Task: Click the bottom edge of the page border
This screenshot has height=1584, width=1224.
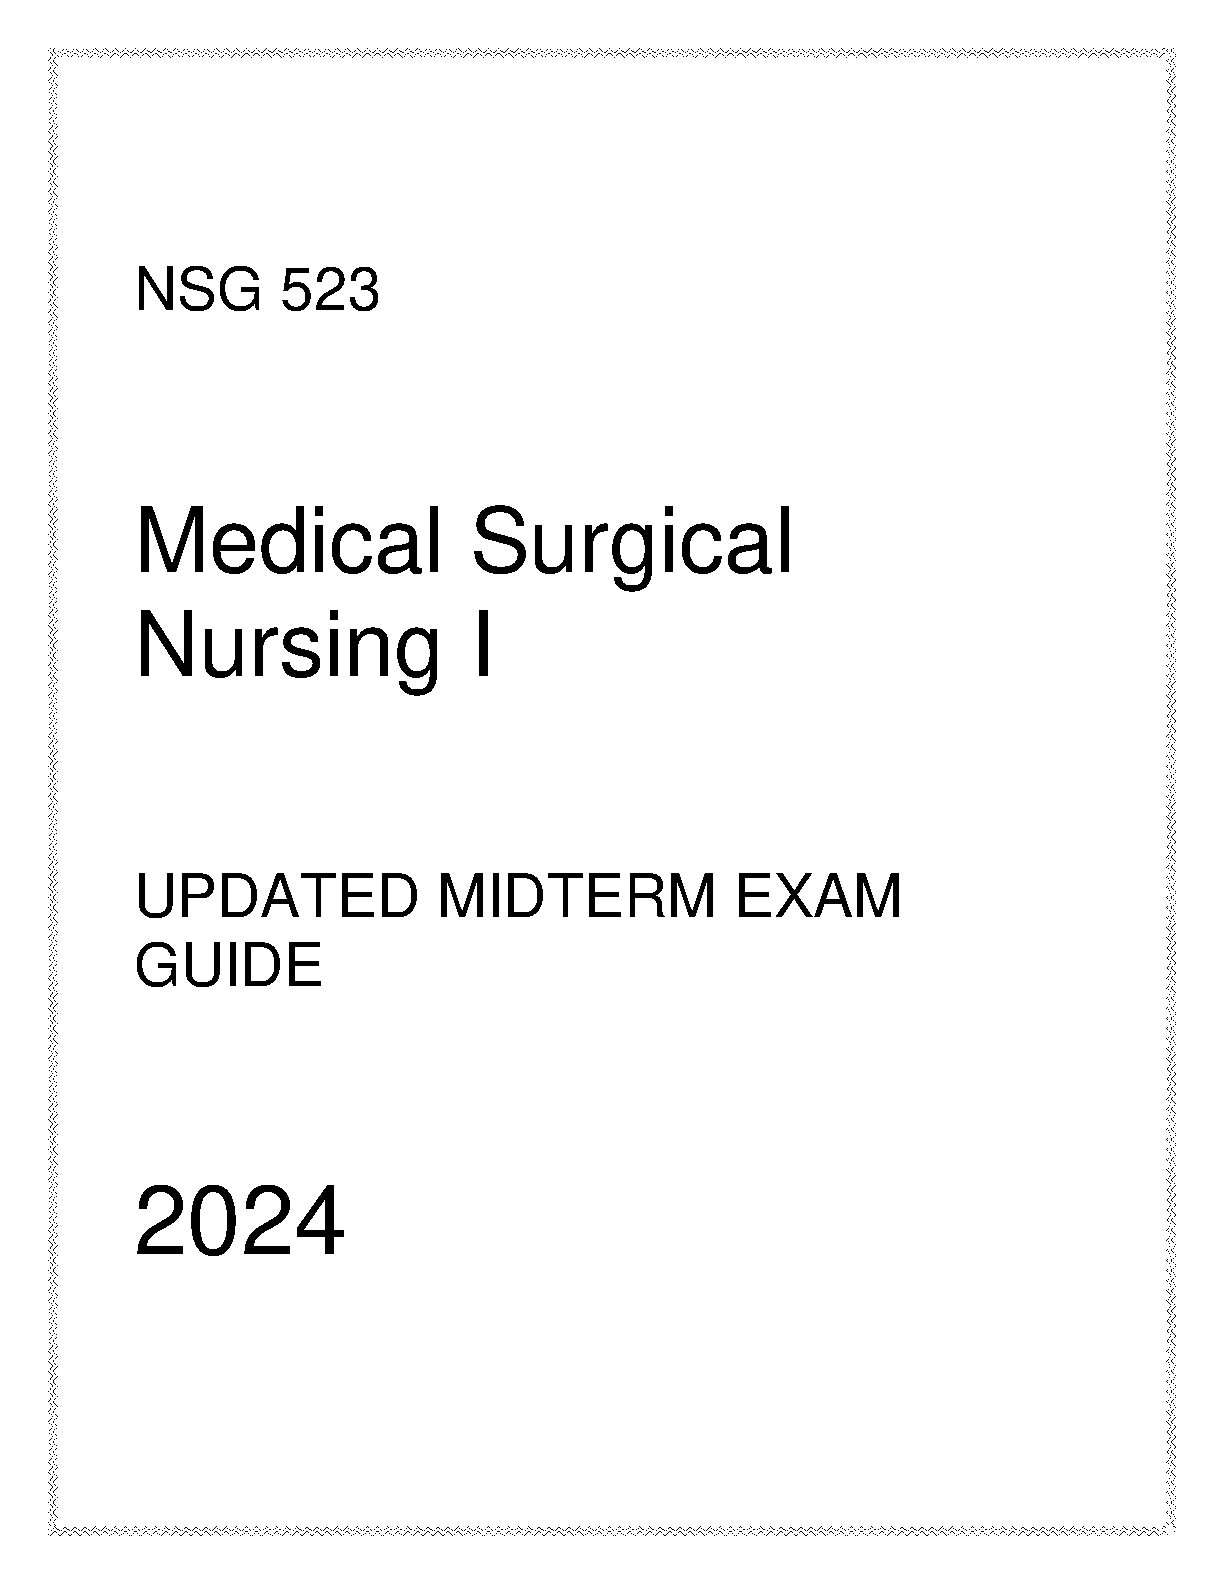Action: [x=612, y=1530]
